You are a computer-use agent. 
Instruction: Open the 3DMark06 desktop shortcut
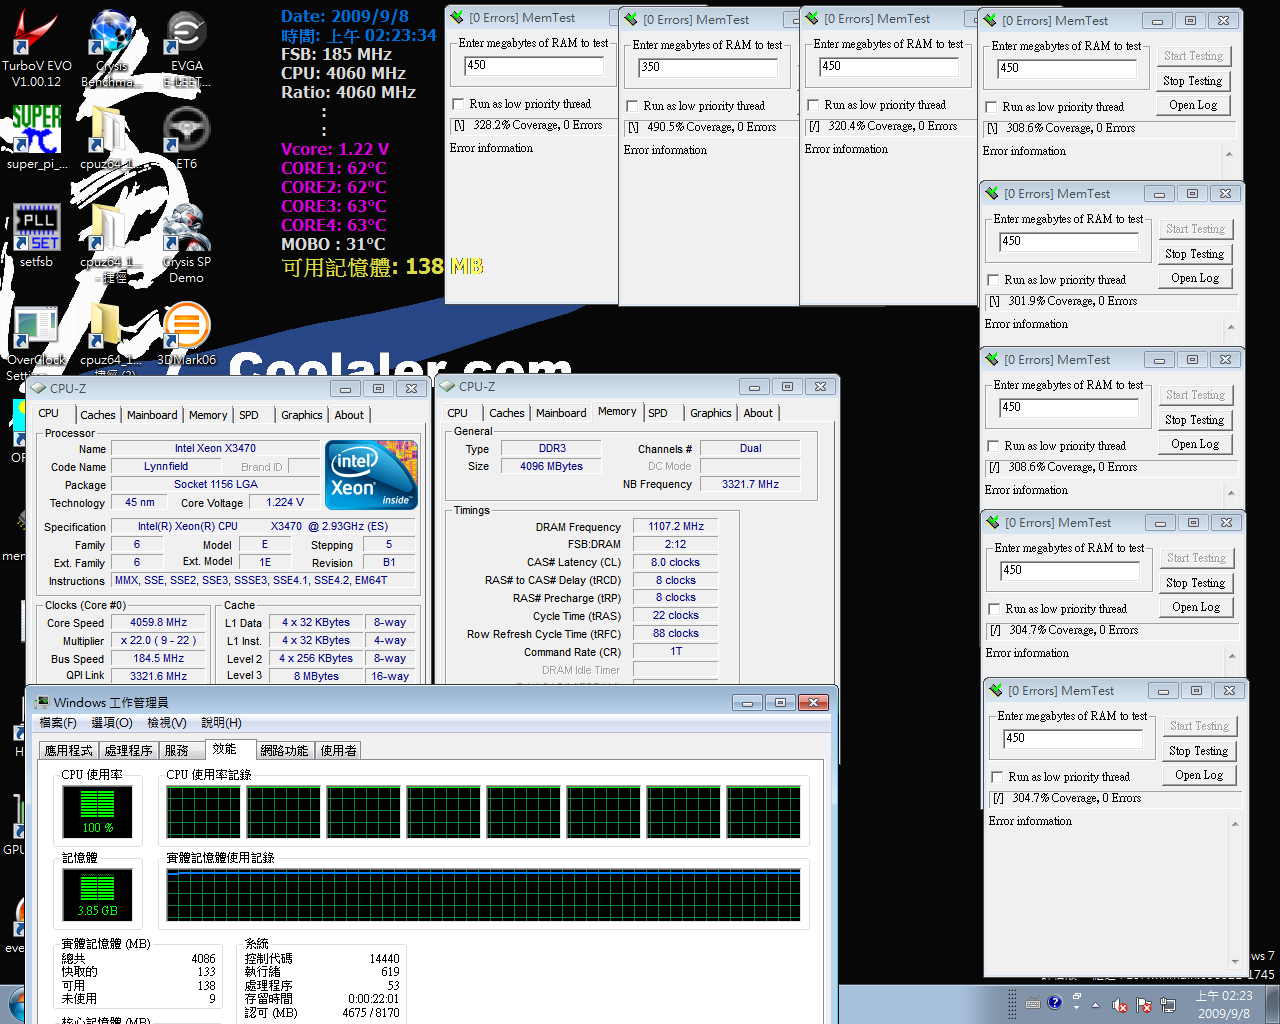pyautogui.click(x=186, y=333)
